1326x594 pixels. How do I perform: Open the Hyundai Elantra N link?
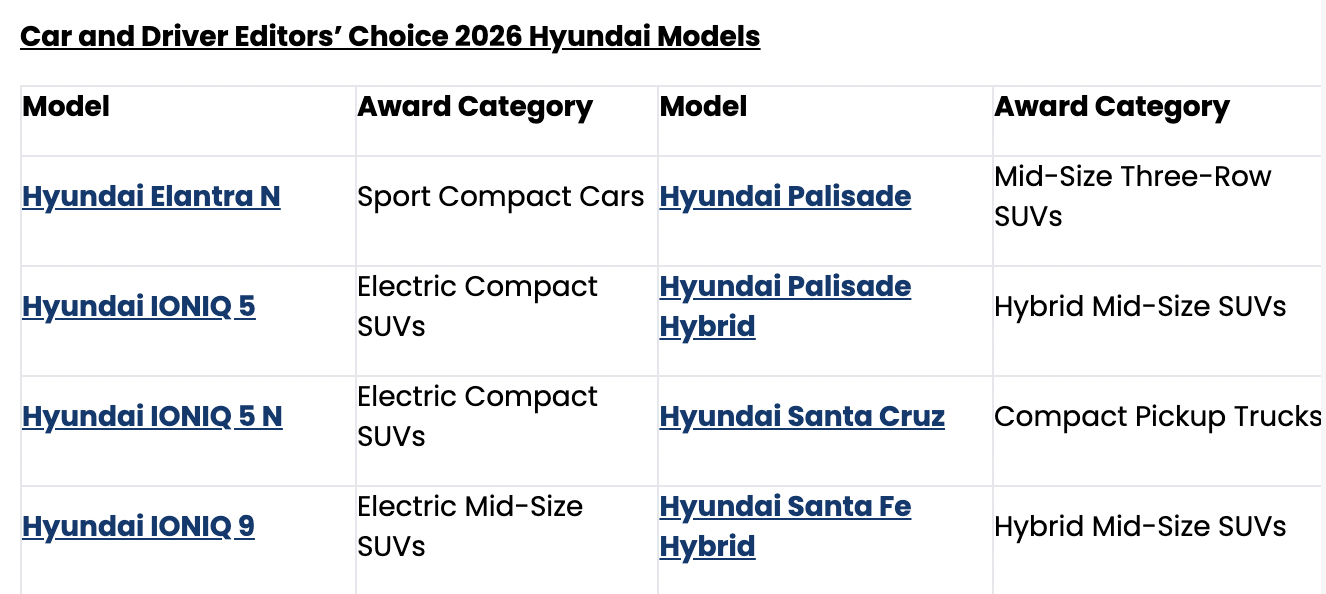151,196
